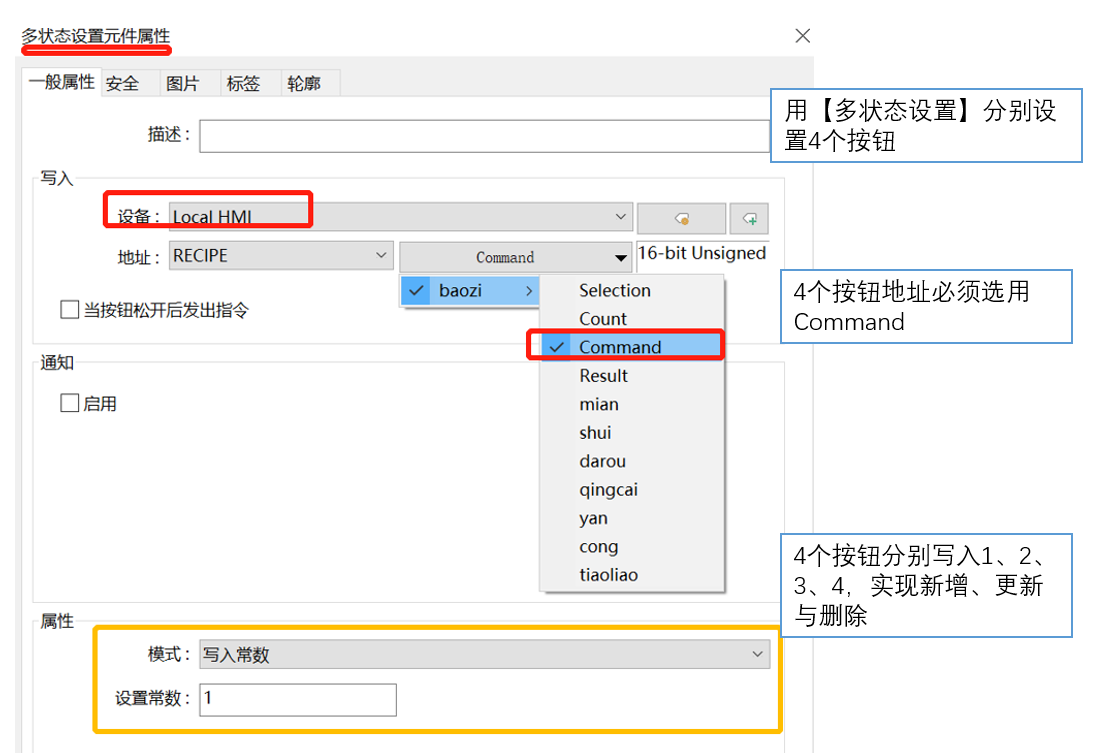Click the tag settings icon button
The width and height of the screenshot is (1100, 753).
point(681,218)
